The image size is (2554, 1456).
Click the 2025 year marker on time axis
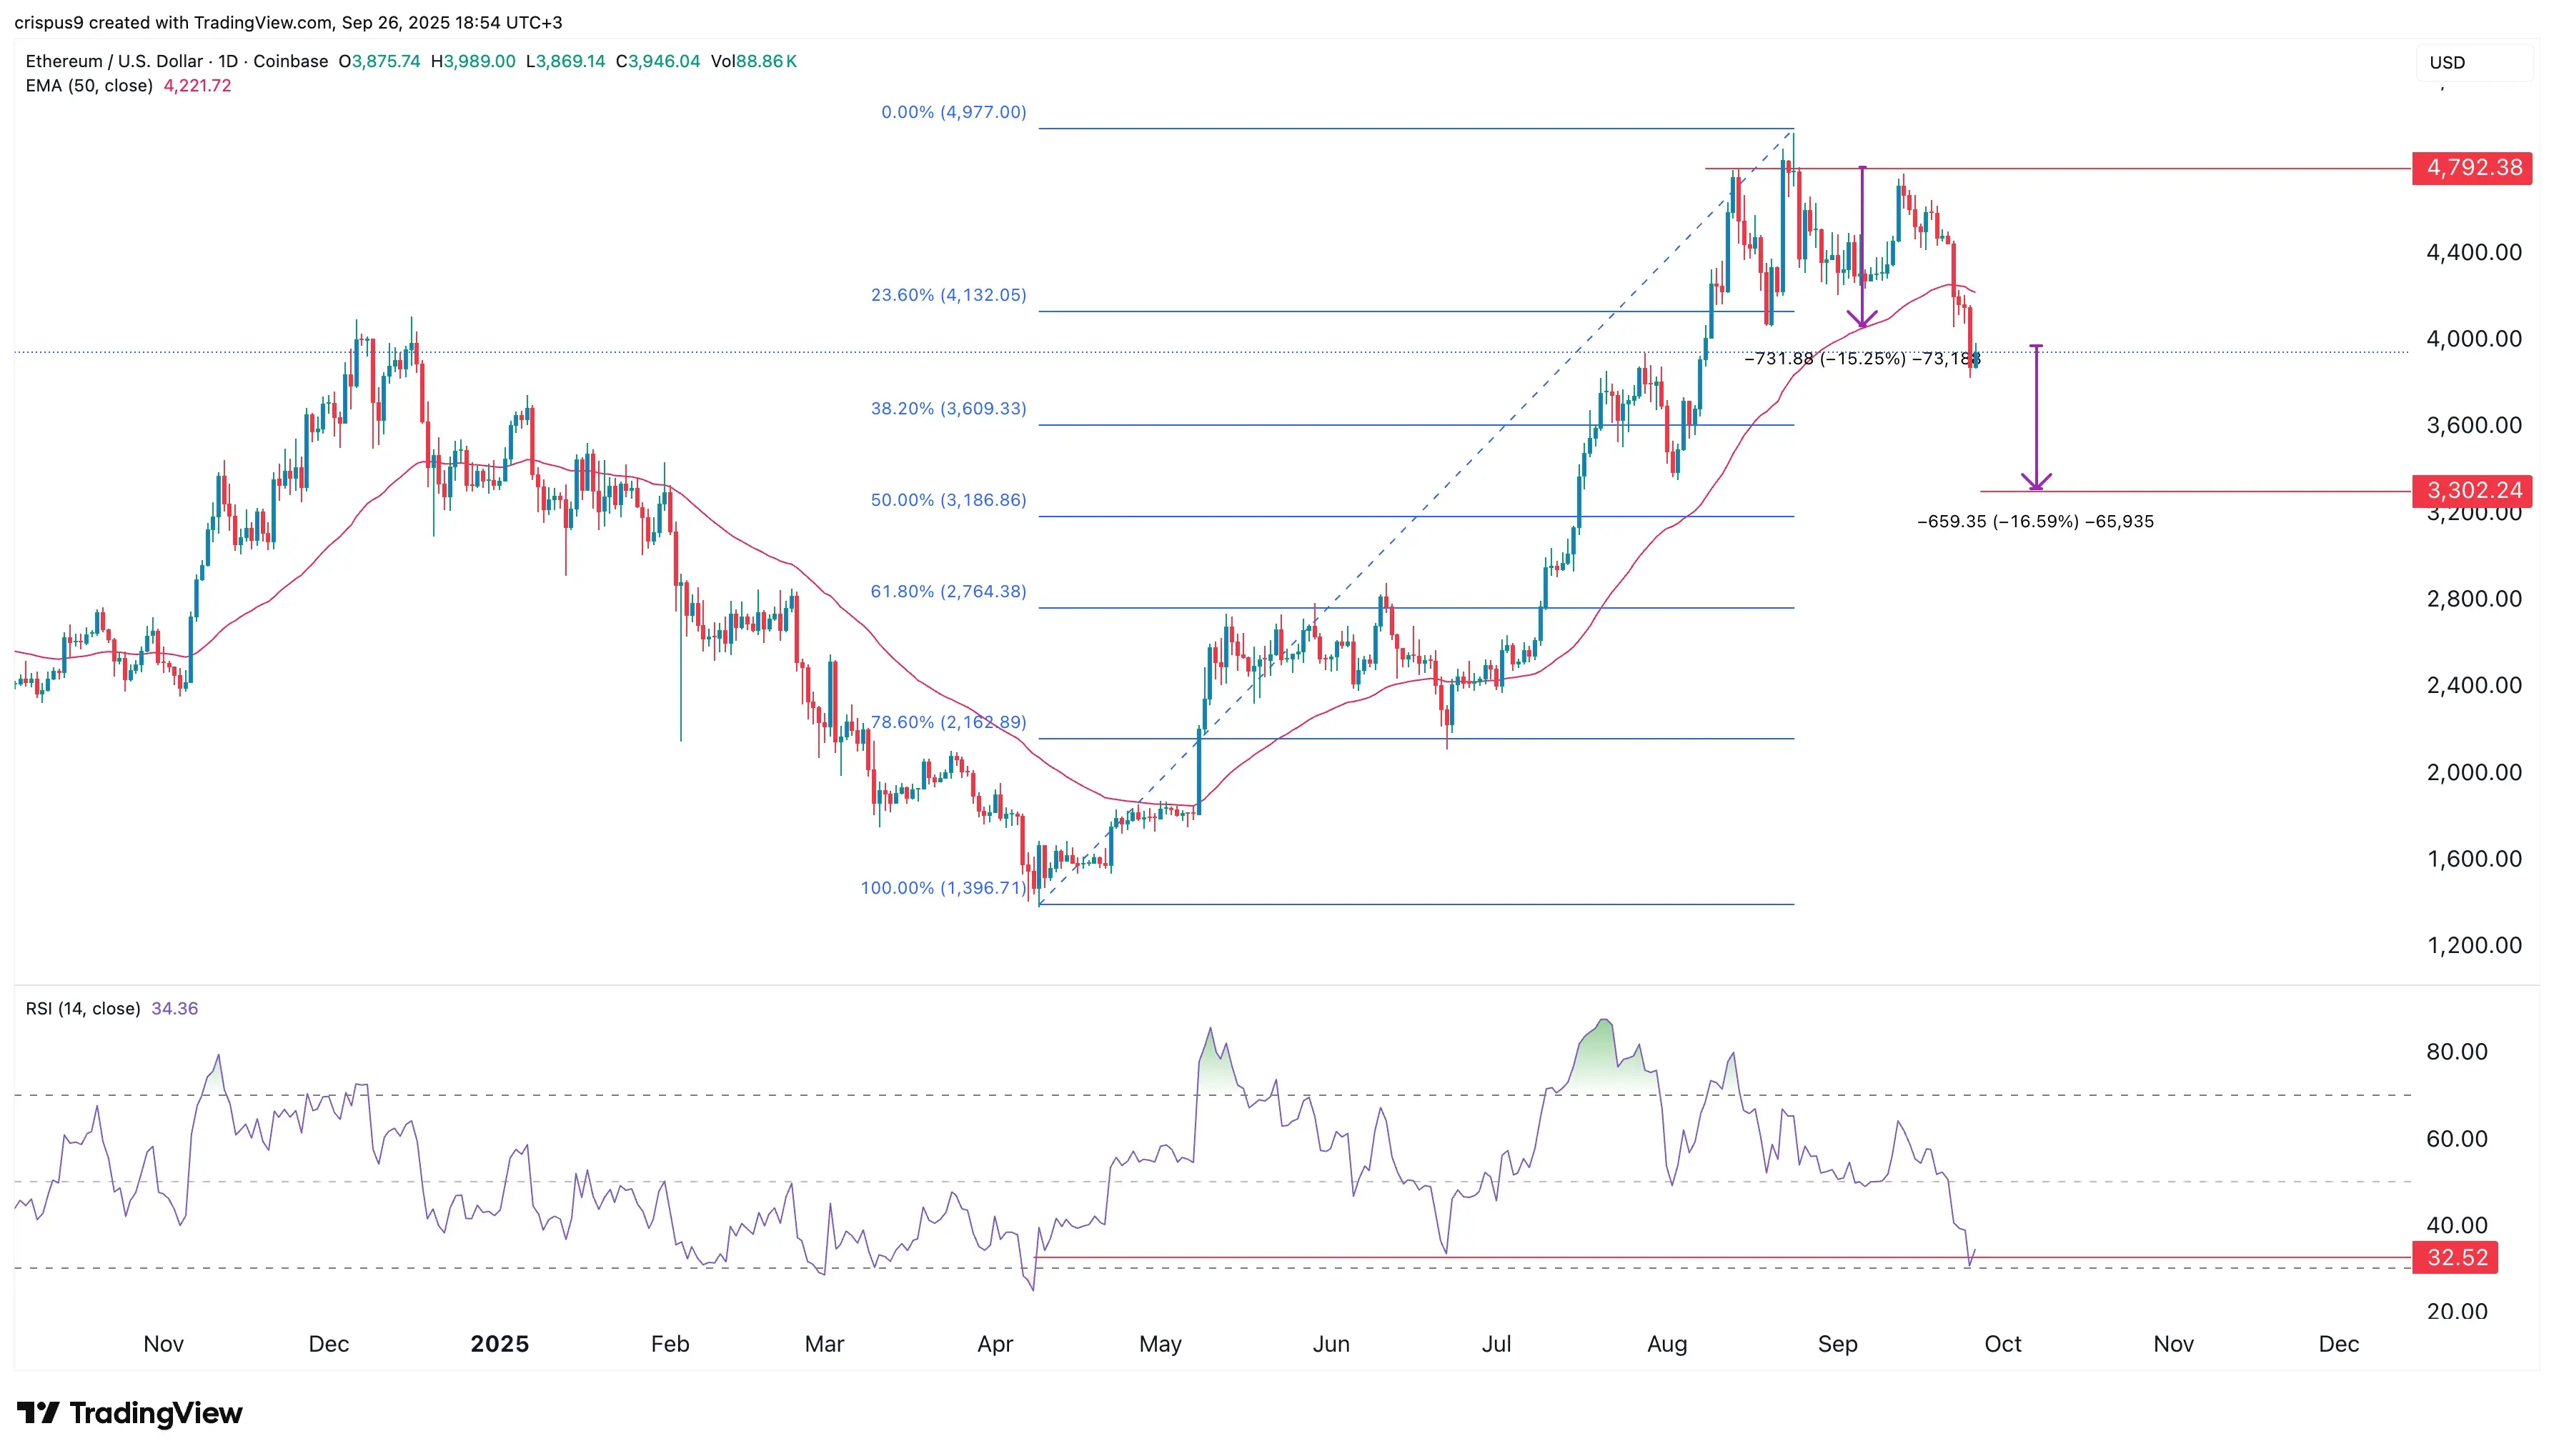pyautogui.click(x=499, y=1343)
